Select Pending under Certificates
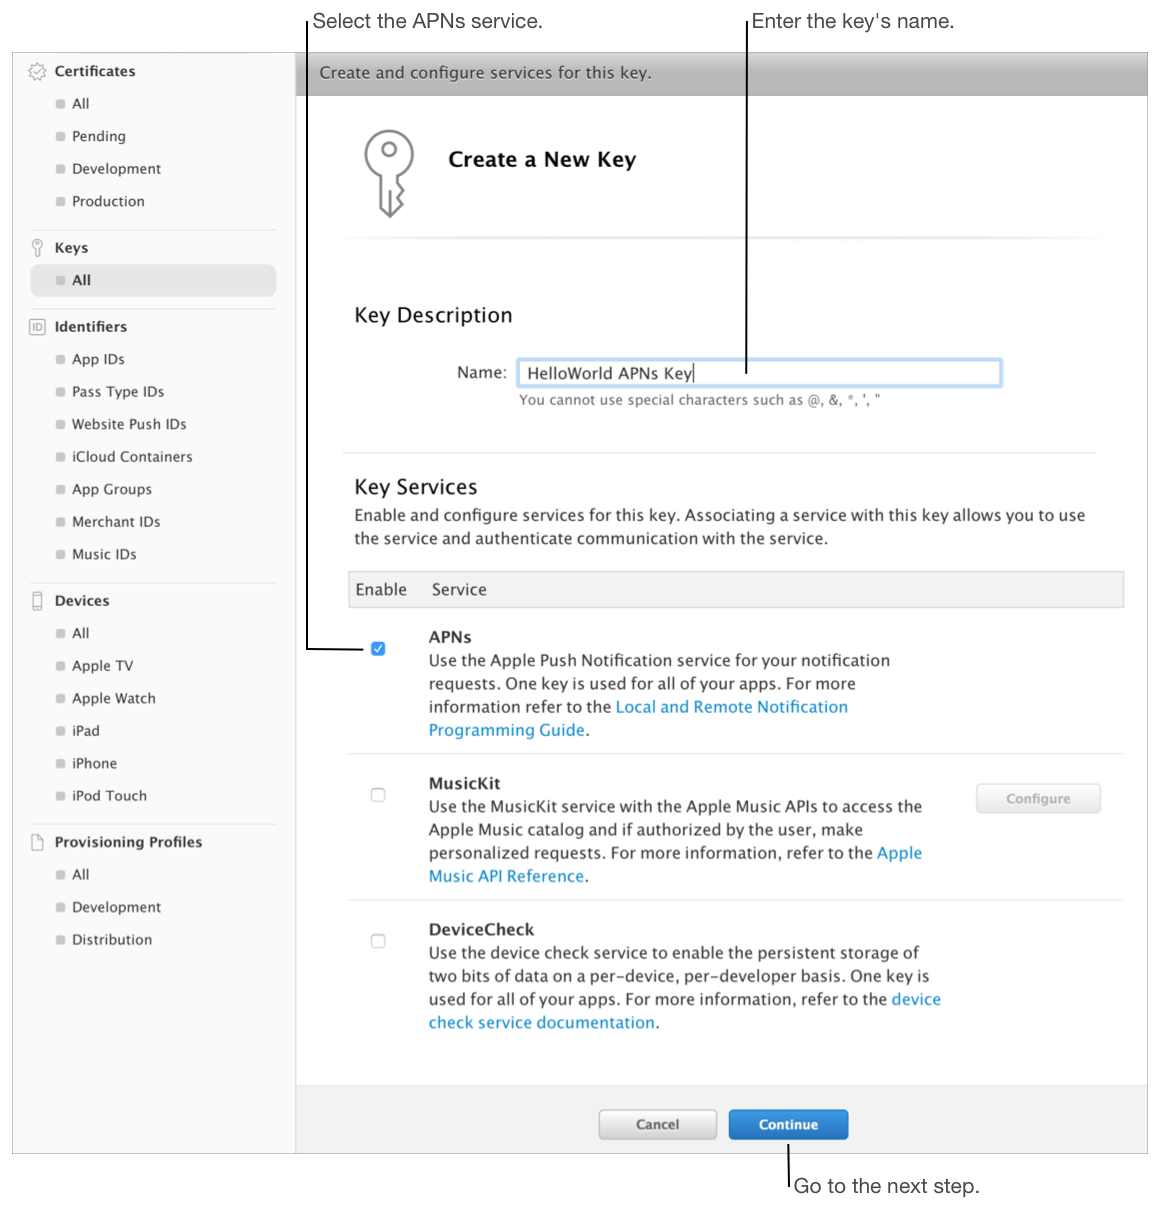This screenshot has width=1160, height=1210. (98, 136)
